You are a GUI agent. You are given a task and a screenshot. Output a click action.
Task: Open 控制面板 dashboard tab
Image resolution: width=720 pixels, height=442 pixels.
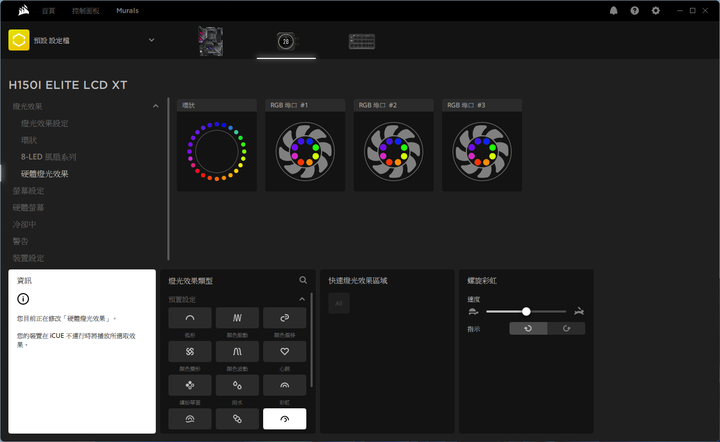85,11
